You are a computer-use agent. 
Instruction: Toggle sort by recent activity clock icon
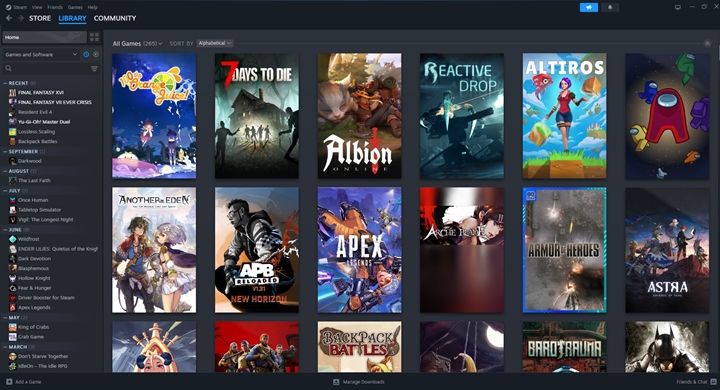pos(86,54)
